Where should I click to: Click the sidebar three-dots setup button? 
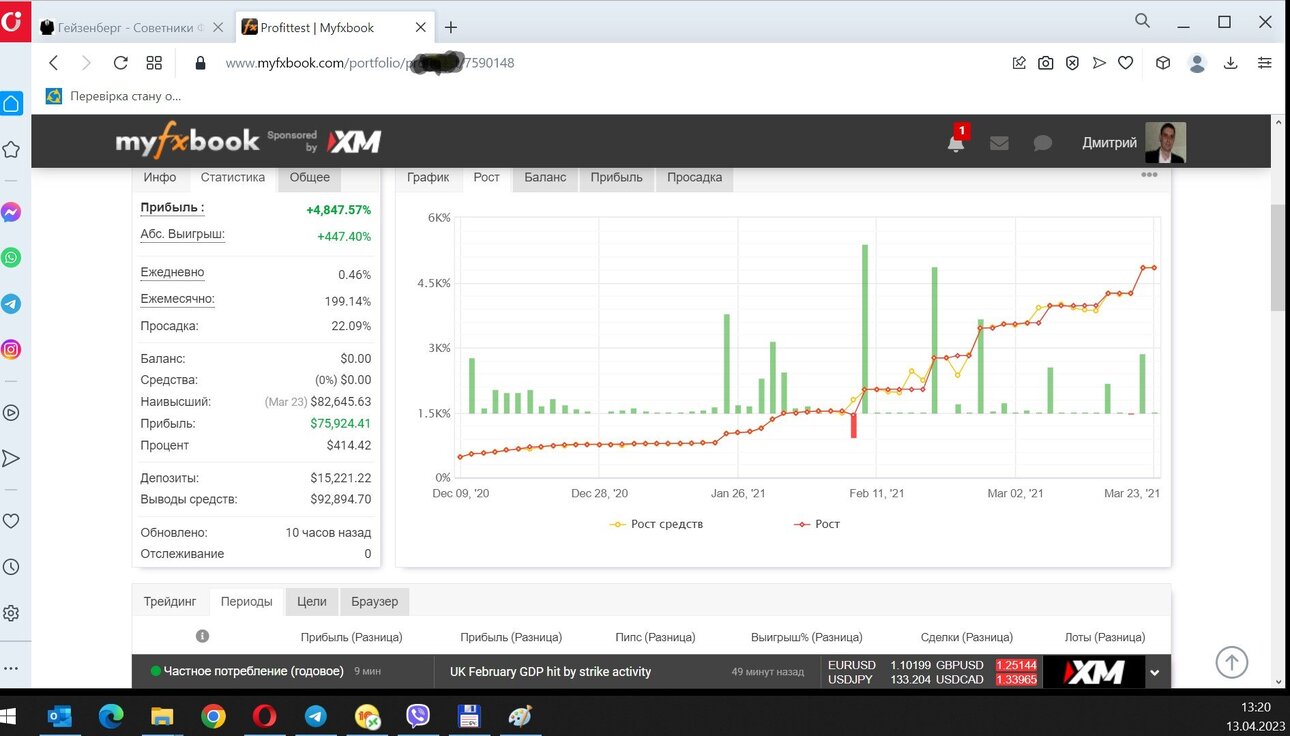click(x=11, y=668)
